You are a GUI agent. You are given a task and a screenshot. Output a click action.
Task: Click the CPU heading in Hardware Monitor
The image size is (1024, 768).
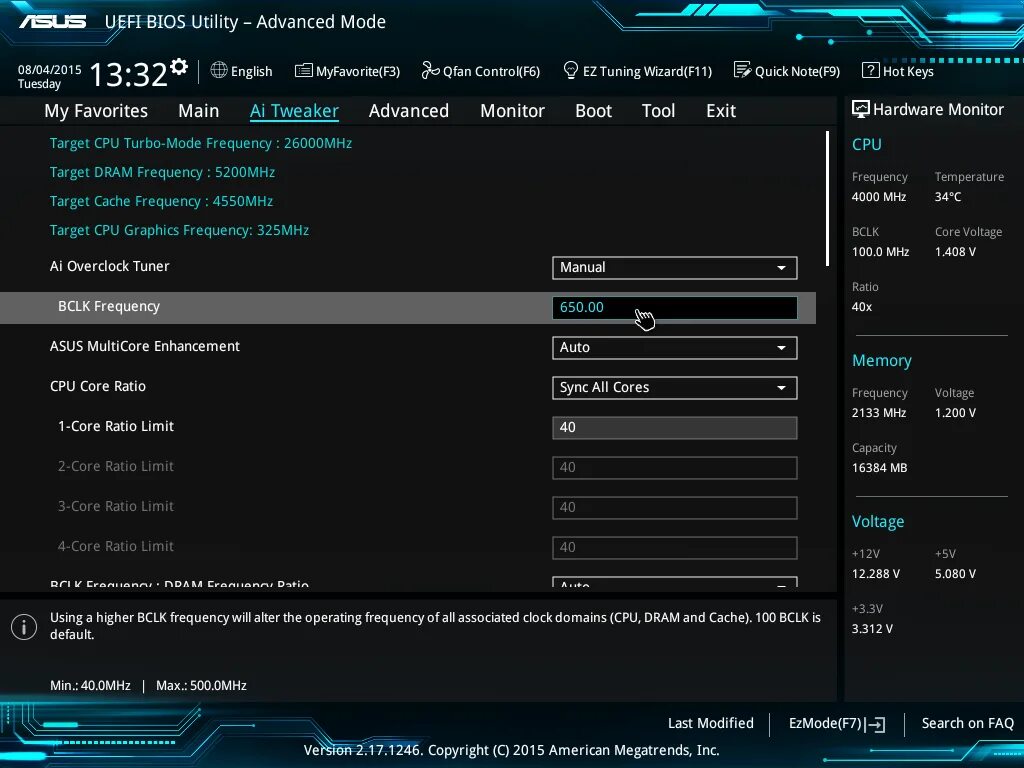(x=867, y=144)
